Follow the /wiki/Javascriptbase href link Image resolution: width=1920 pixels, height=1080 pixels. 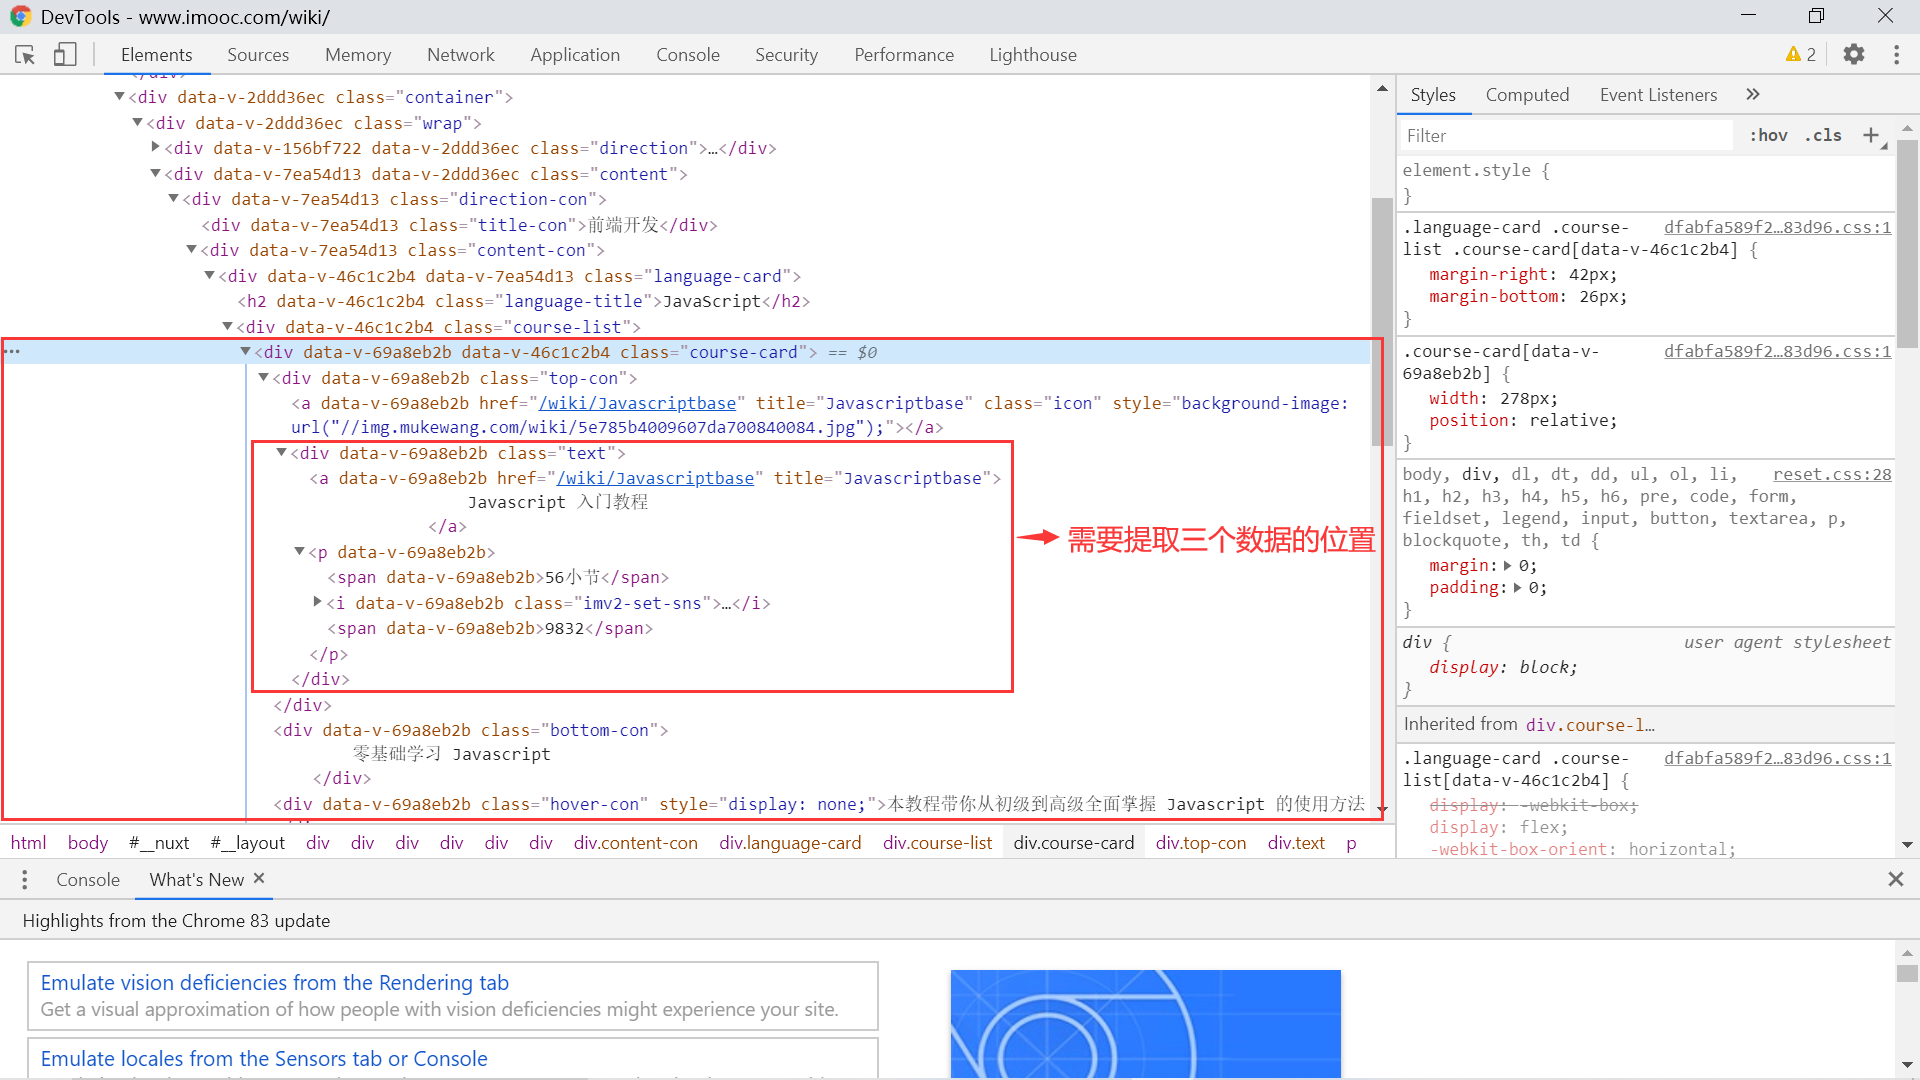[x=637, y=403]
